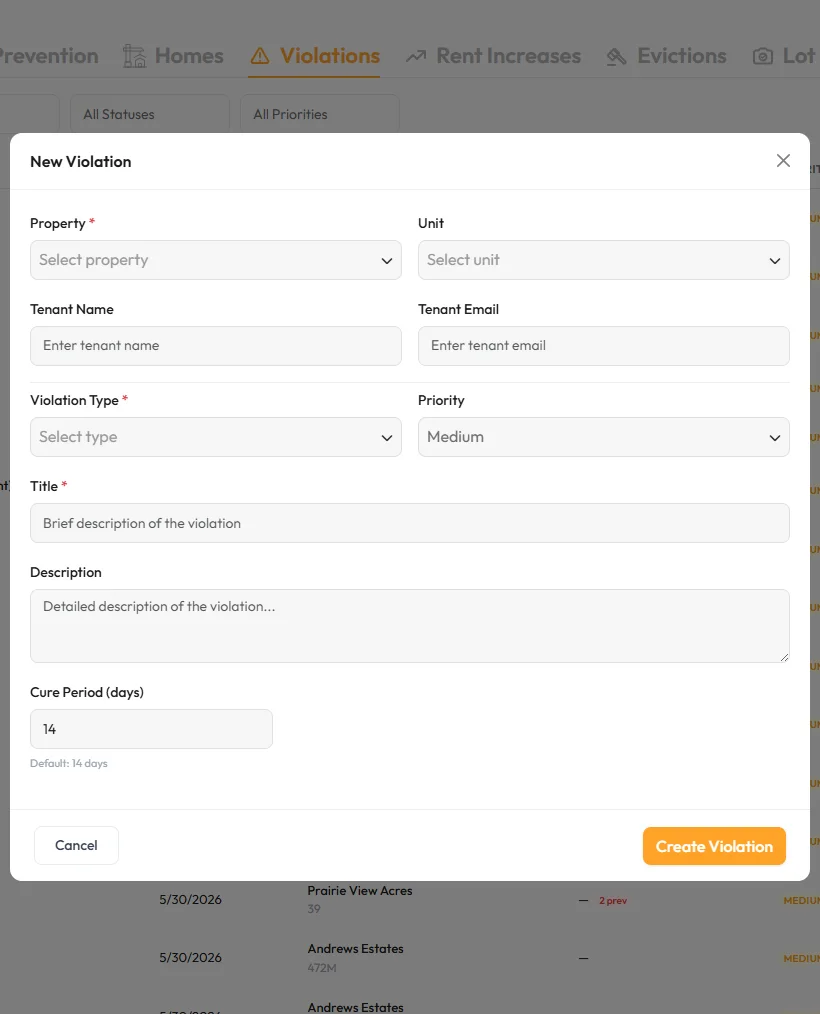Click the Prevention tab label
Screen dimensions: 820x1014
click(49, 56)
